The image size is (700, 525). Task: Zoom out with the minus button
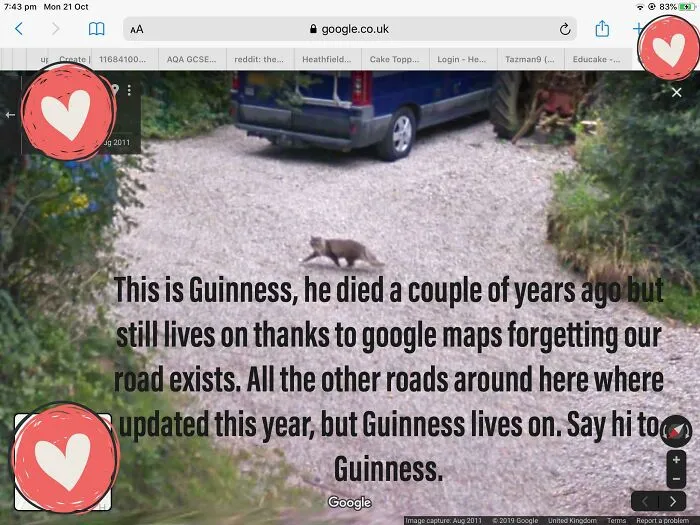[676, 479]
